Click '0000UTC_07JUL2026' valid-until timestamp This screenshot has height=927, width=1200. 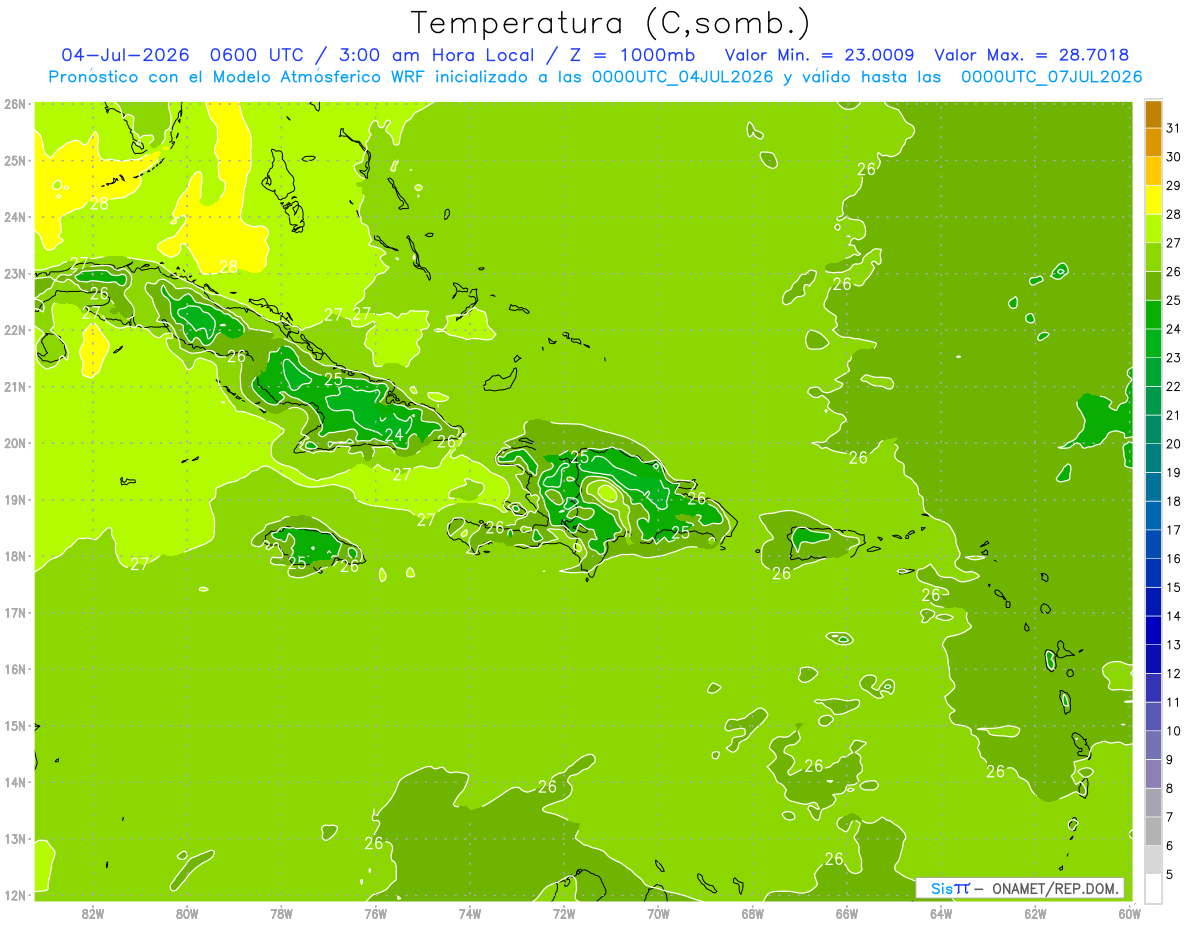tap(1051, 77)
